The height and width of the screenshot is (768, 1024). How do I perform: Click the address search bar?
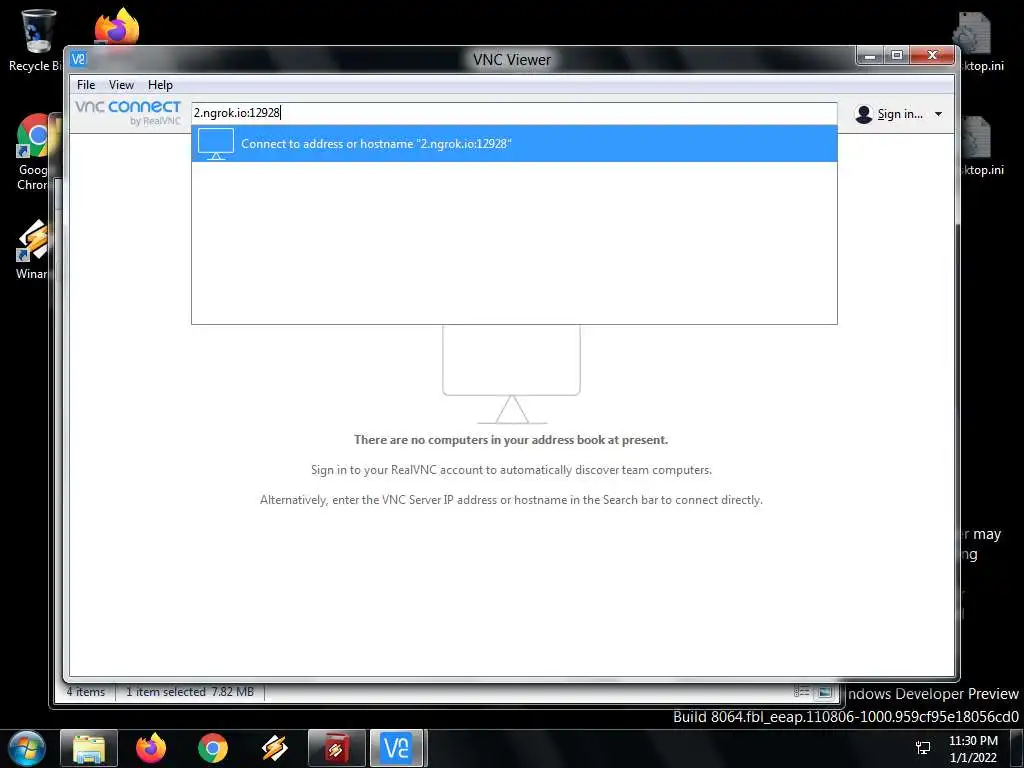coord(514,113)
